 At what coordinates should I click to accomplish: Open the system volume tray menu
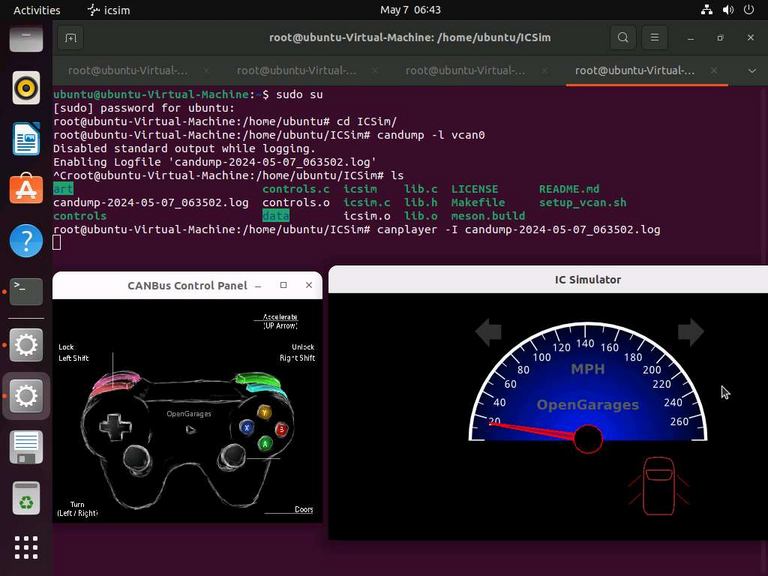(x=728, y=10)
